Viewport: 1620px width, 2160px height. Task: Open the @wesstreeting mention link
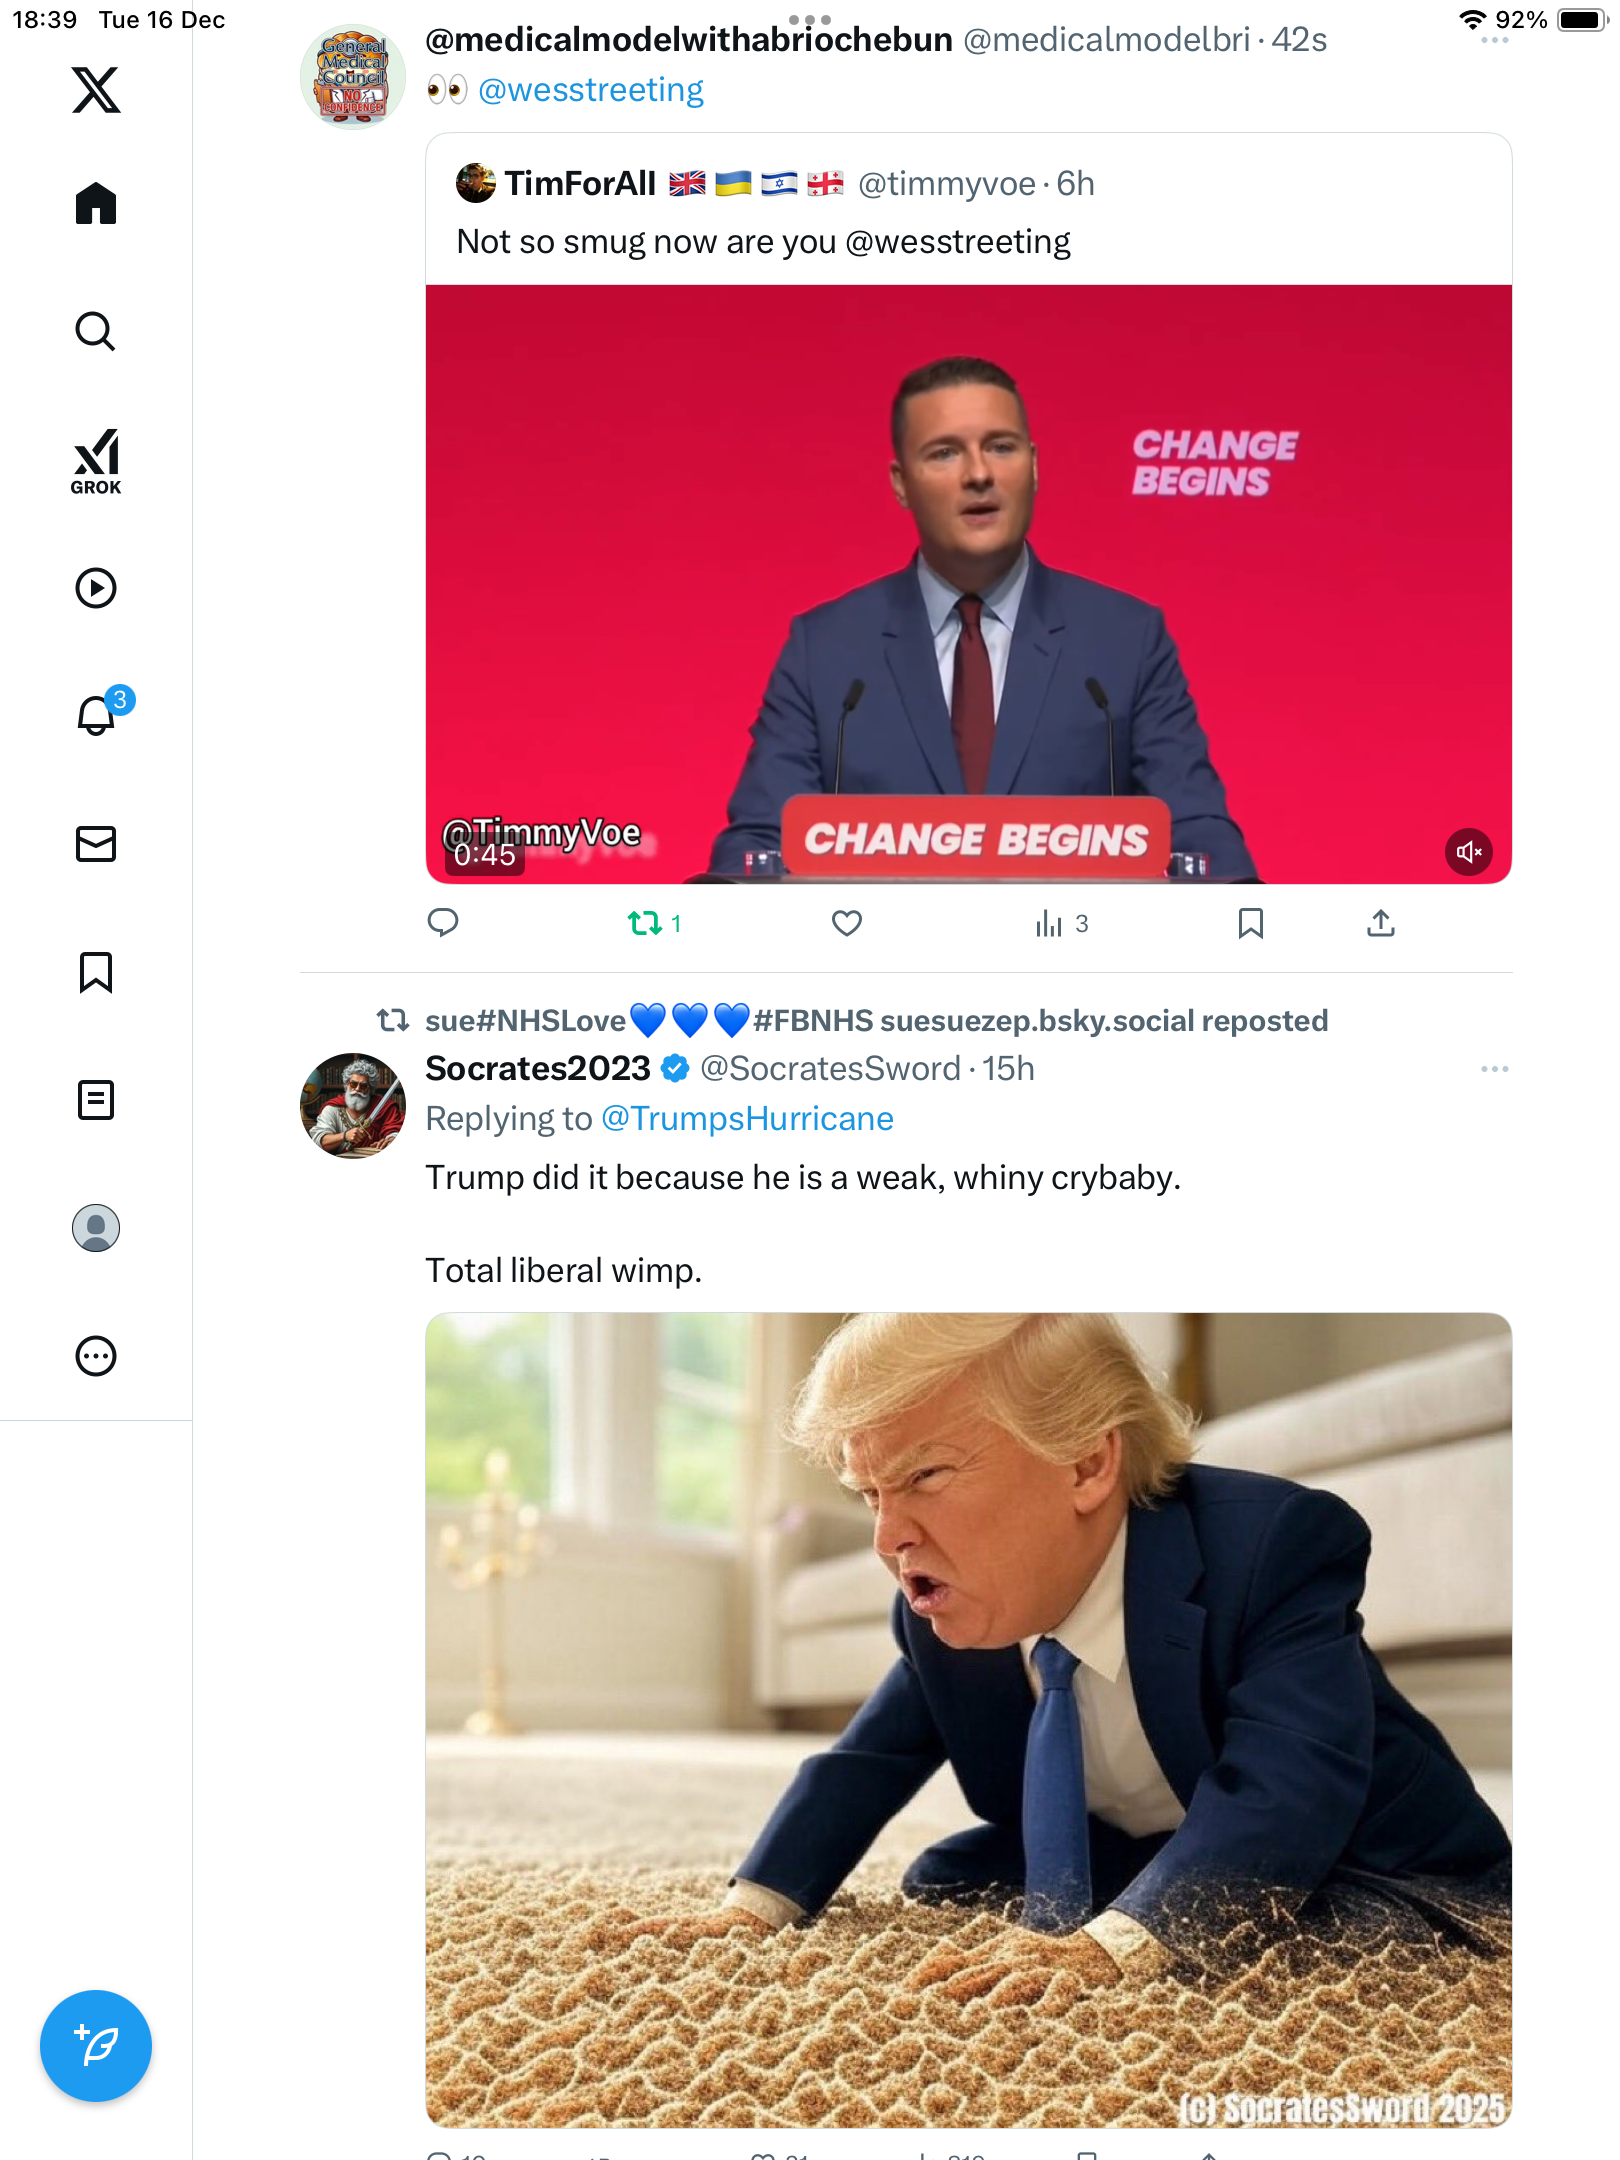pyautogui.click(x=591, y=90)
